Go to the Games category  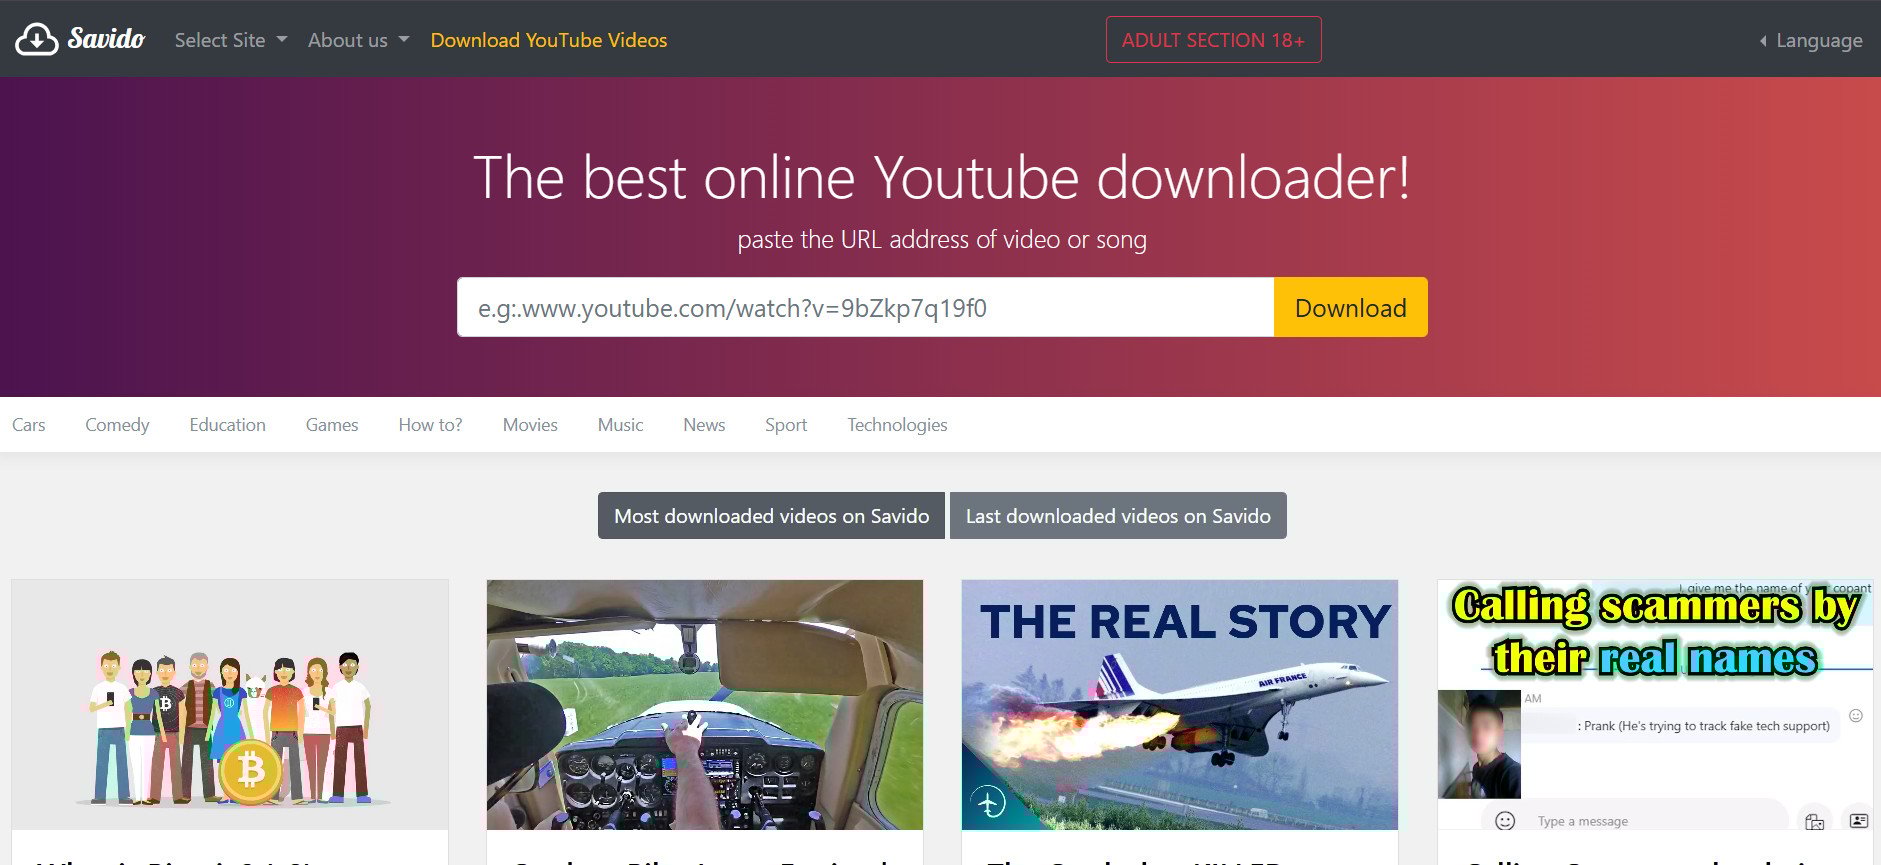tap(332, 425)
